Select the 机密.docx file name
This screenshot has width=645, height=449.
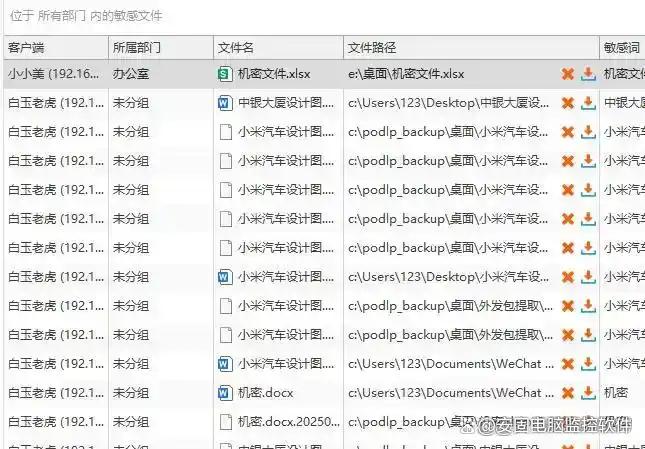[265, 393]
